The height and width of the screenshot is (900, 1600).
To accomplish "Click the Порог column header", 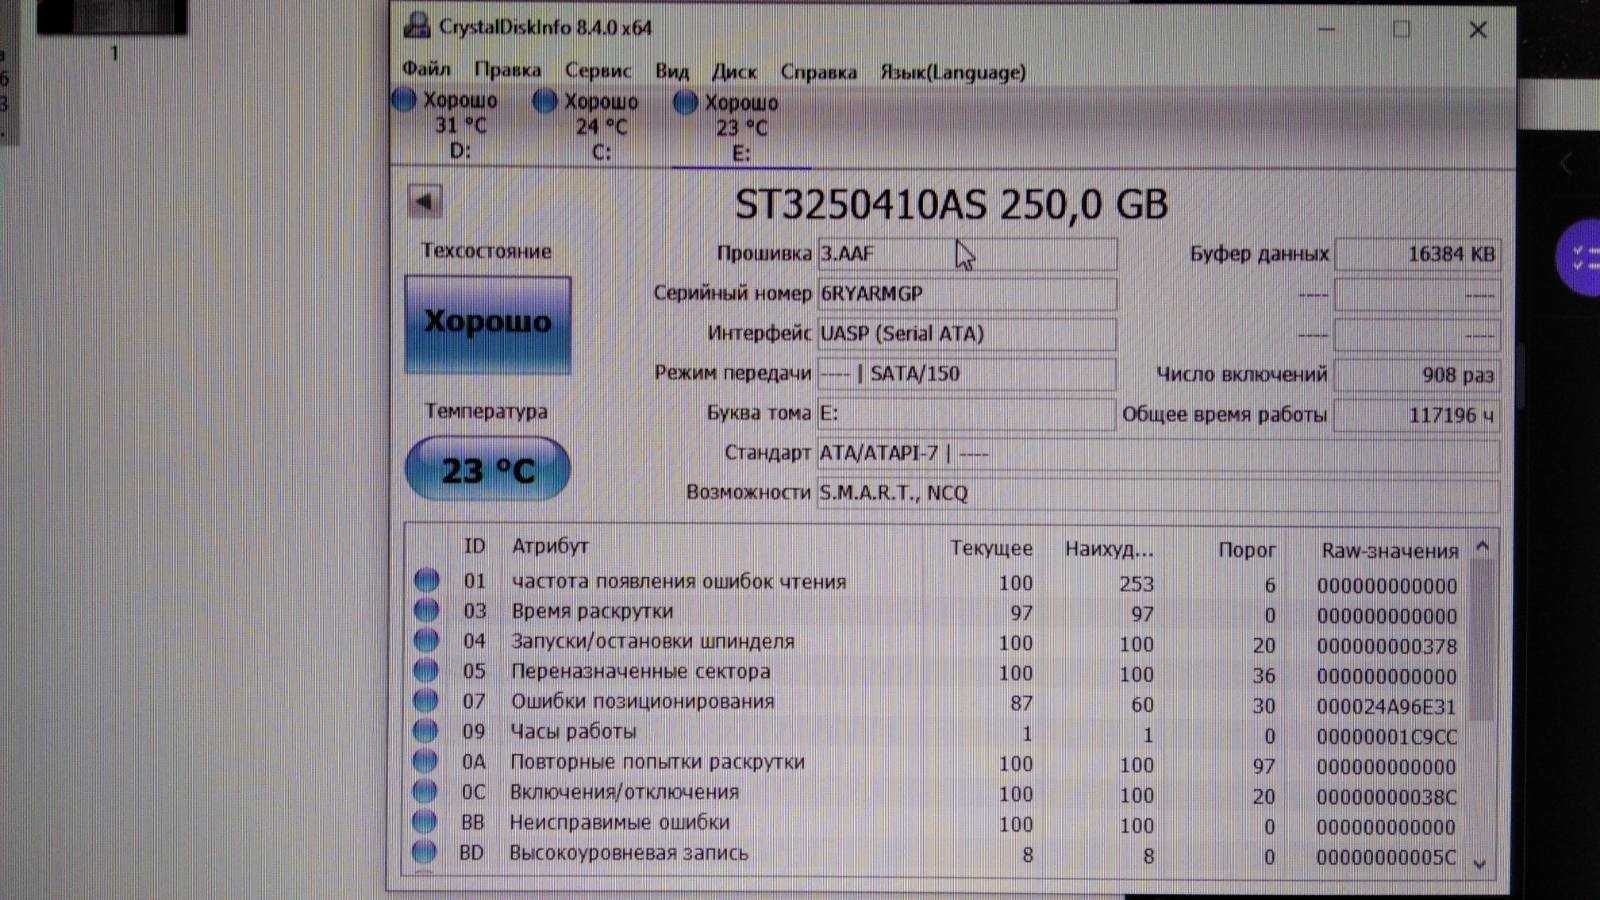I will click(x=1246, y=550).
